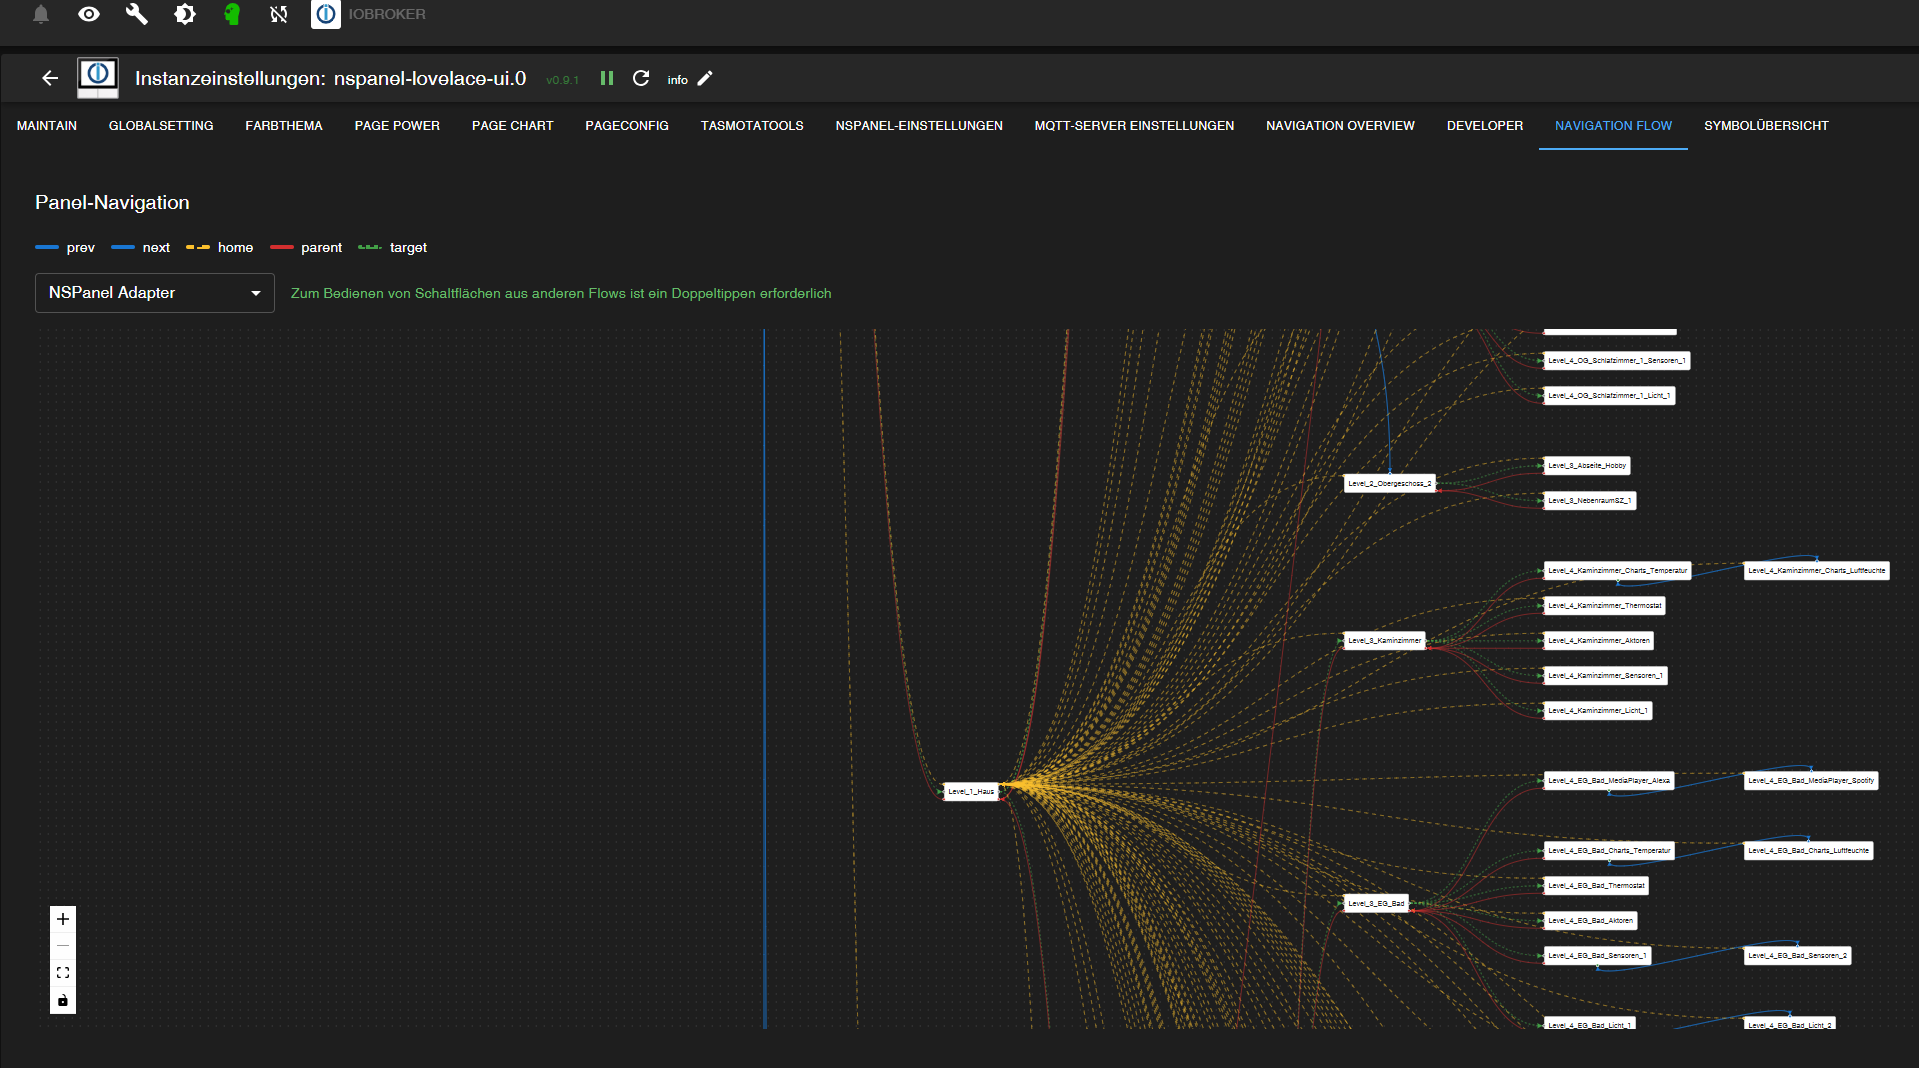
Task: Fit the flow view to screen
Action: 63,973
